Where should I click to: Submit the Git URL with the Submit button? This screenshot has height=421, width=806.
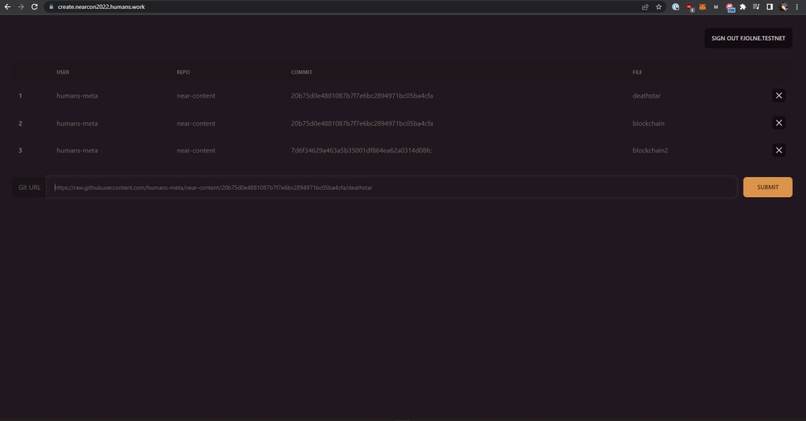[767, 187]
